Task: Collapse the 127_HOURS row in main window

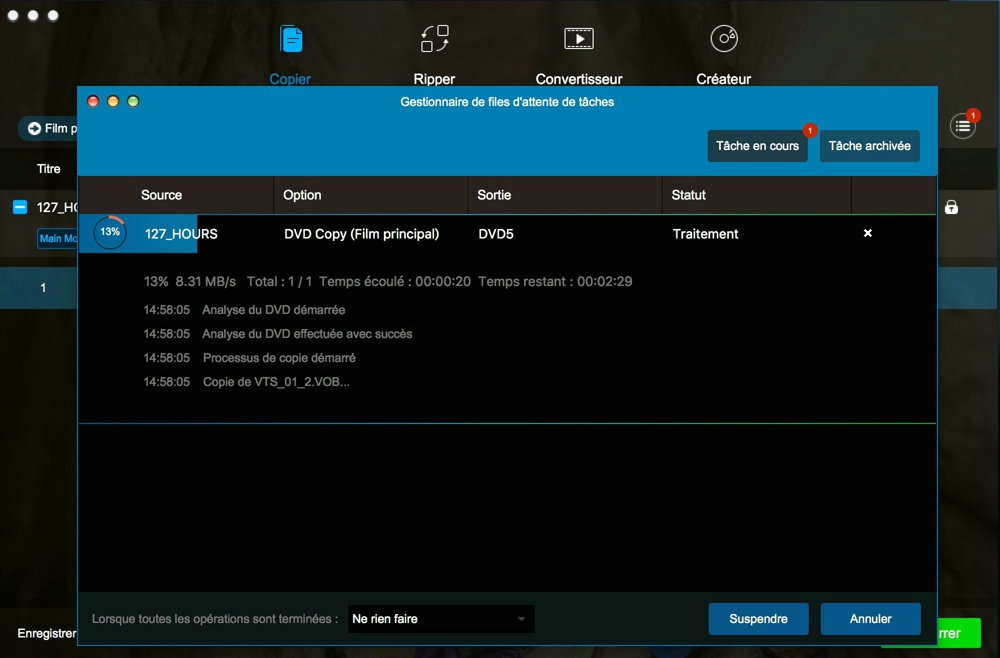Action: point(20,207)
